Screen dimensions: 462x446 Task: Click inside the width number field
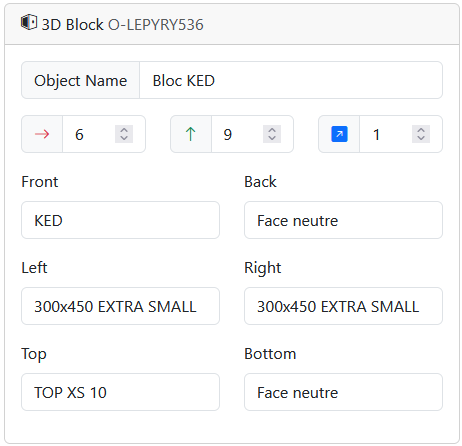click(90, 134)
